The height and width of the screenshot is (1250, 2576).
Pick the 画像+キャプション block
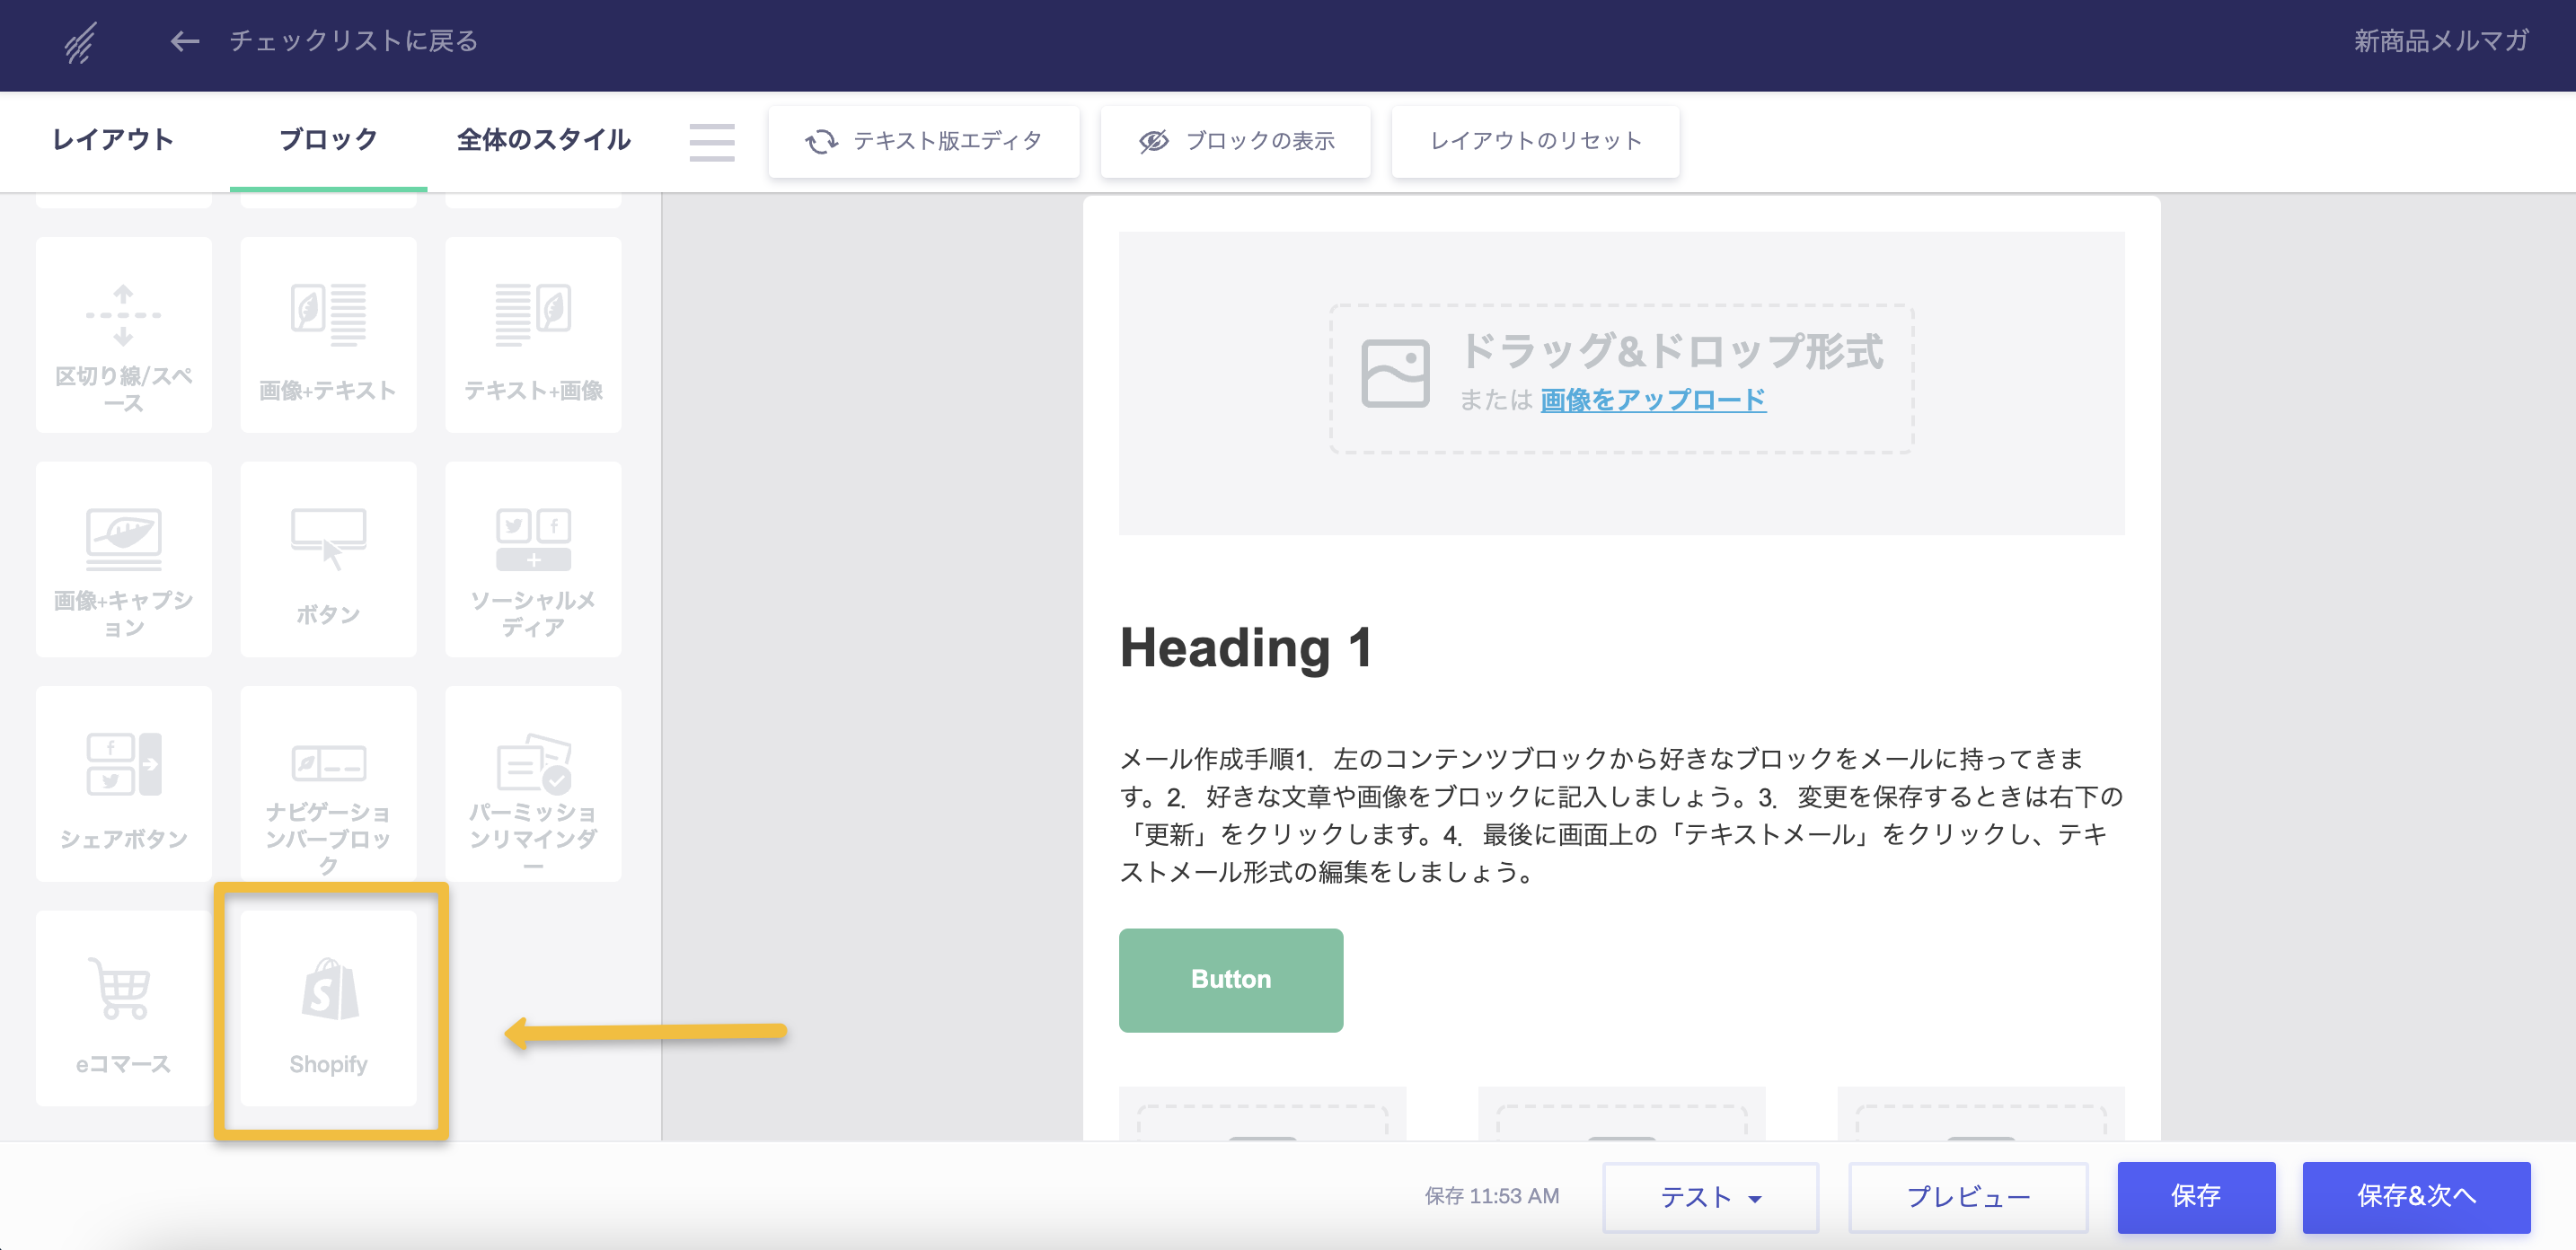(x=123, y=558)
